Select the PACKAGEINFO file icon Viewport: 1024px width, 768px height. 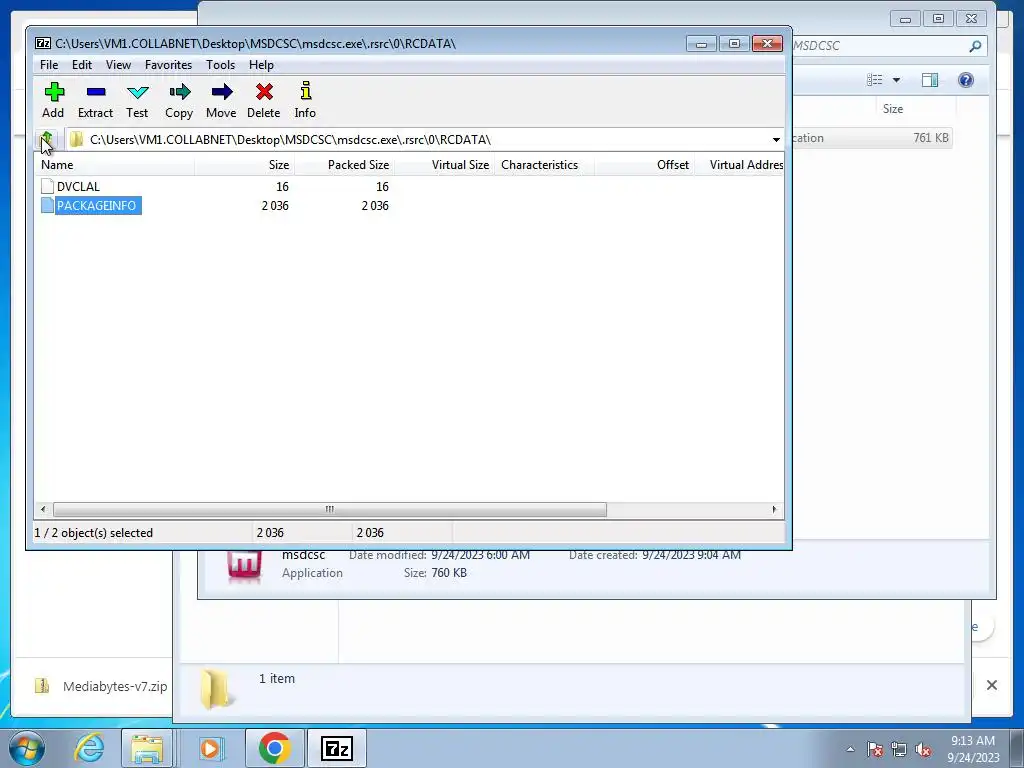(x=47, y=205)
